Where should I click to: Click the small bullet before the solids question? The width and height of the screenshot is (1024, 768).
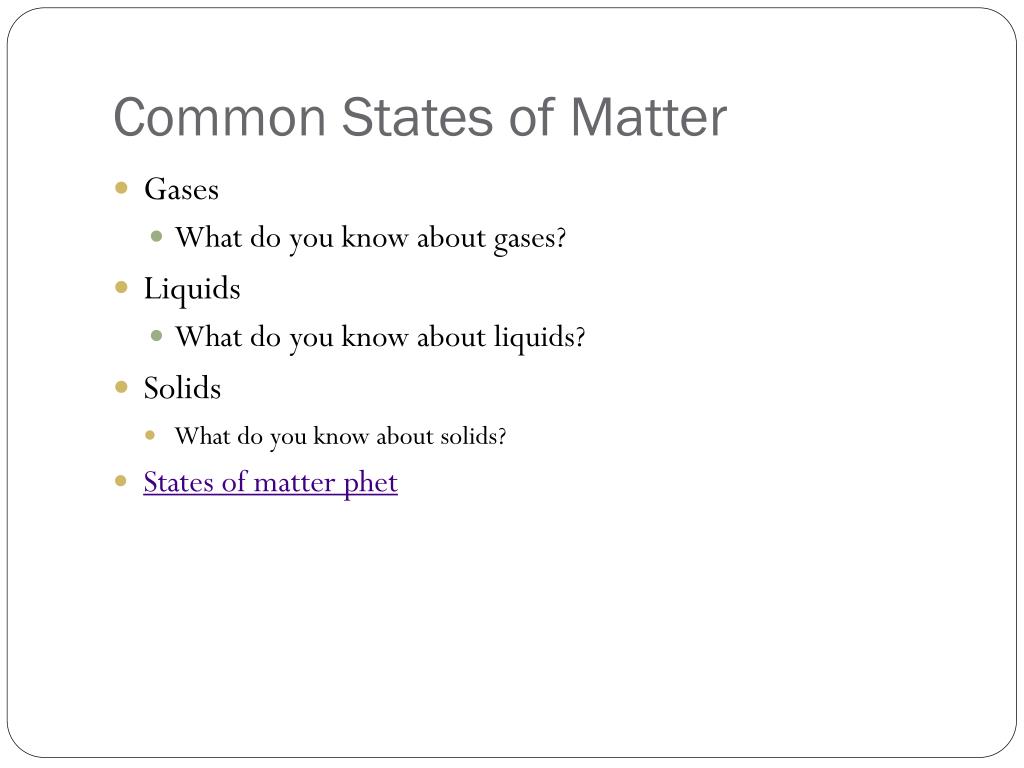pyautogui.click(x=150, y=435)
